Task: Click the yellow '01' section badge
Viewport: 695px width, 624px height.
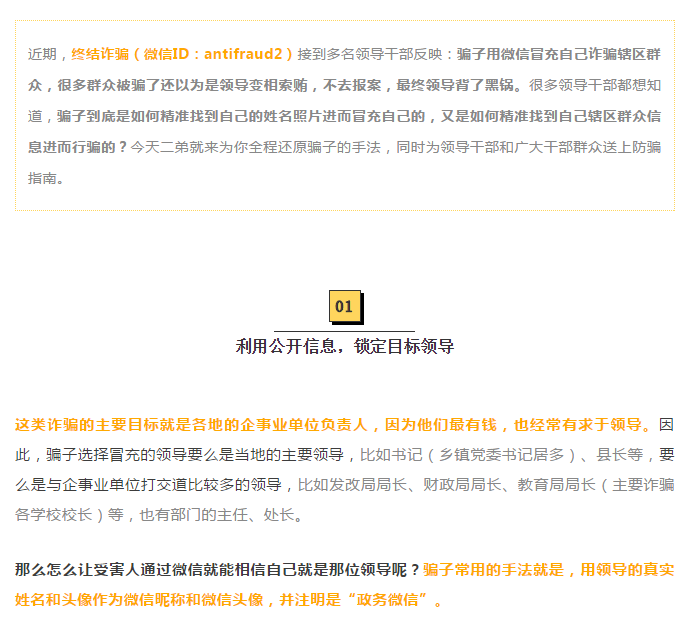Action: point(344,306)
